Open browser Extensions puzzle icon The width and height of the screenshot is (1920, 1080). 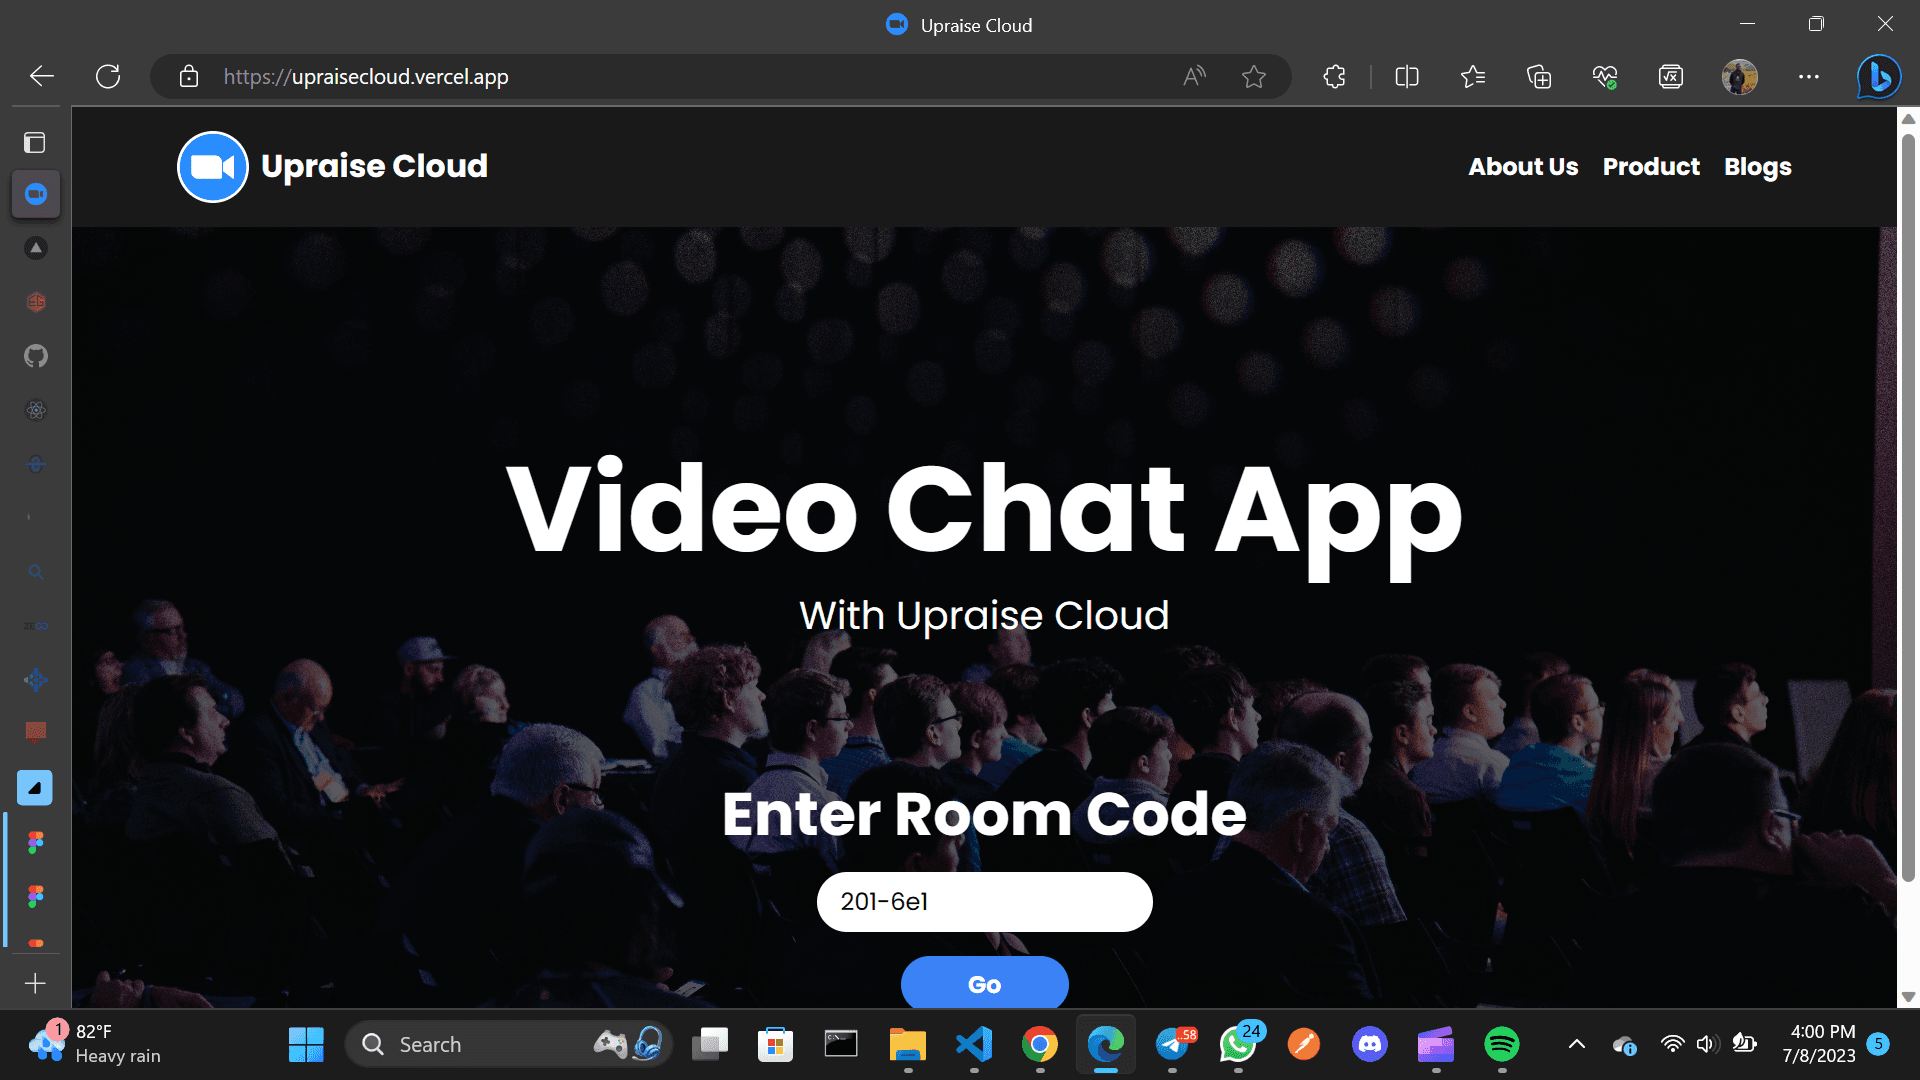click(1334, 76)
